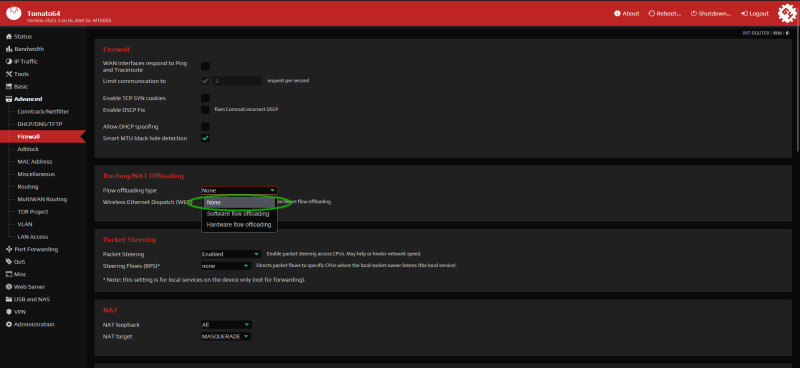Click the IP Traffic pie icon
This screenshot has height=368, width=800.
coord(9,62)
